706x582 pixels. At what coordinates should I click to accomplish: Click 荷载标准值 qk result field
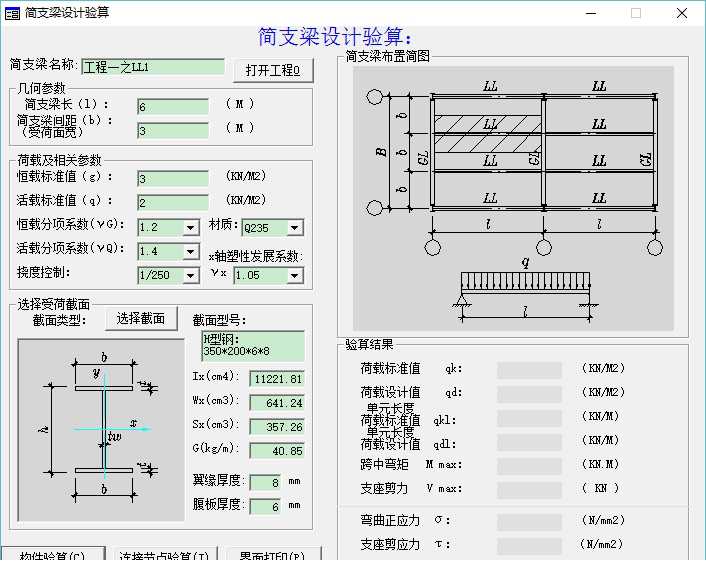point(529,370)
